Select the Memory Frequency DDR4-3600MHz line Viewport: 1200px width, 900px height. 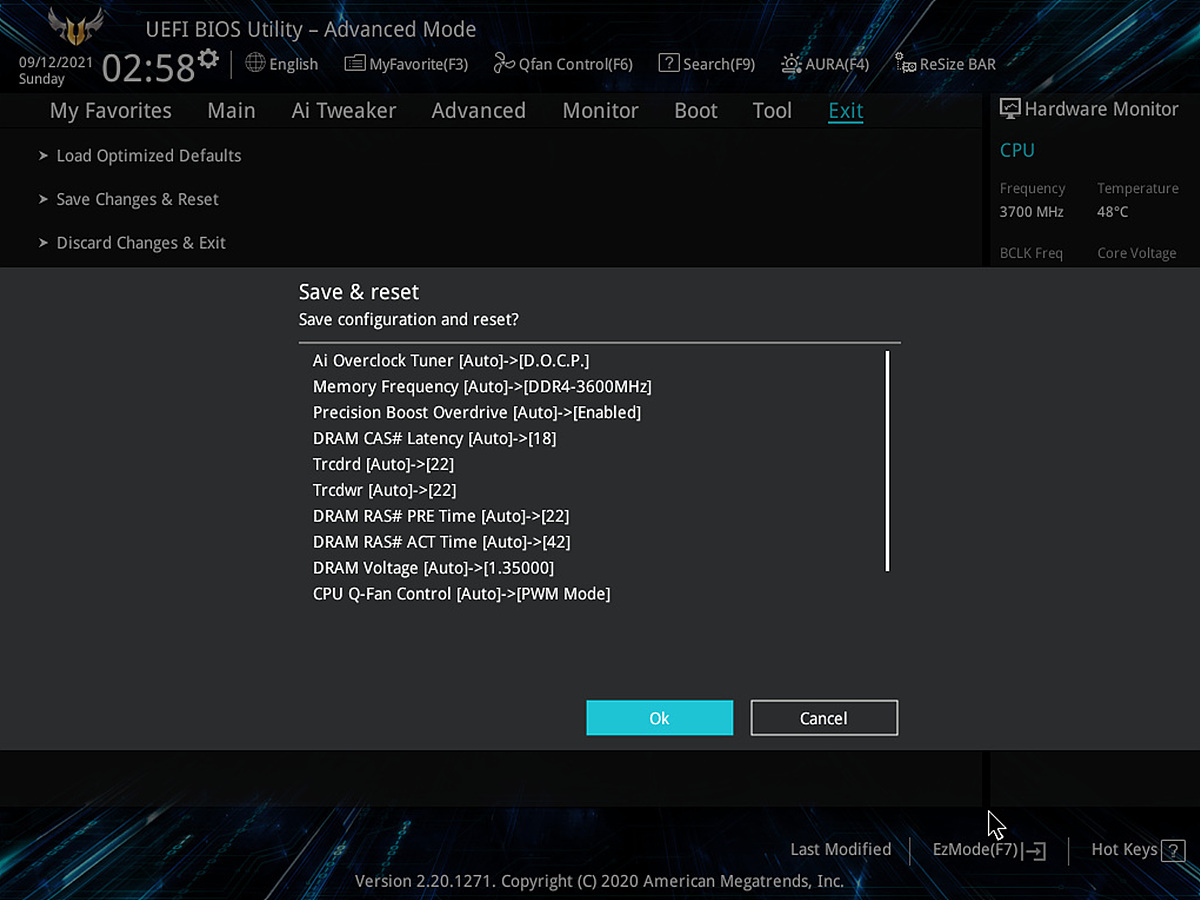coord(482,386)
